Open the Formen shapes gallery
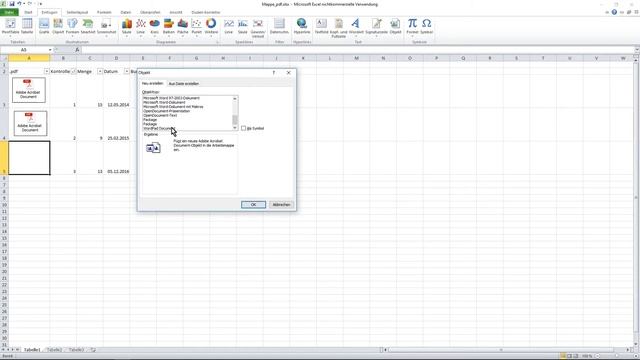640x360 pixels. pyautogui.click(x=72, y=26)
